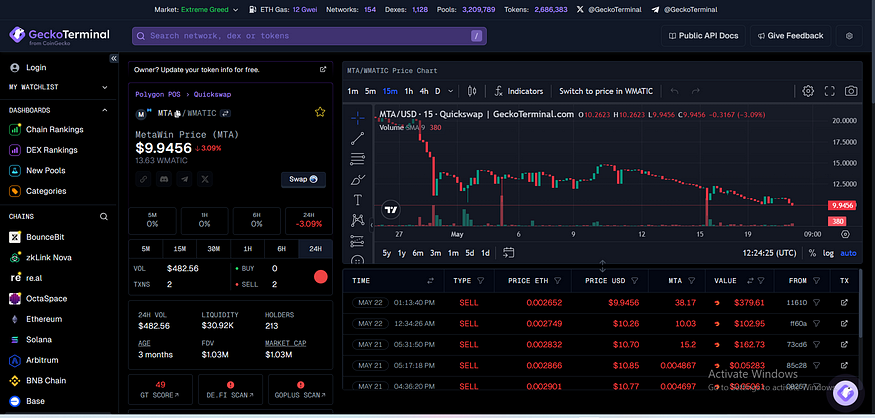Open the PRICE USD column filter
The image size is (875, 418).
[x=634, y=281]
